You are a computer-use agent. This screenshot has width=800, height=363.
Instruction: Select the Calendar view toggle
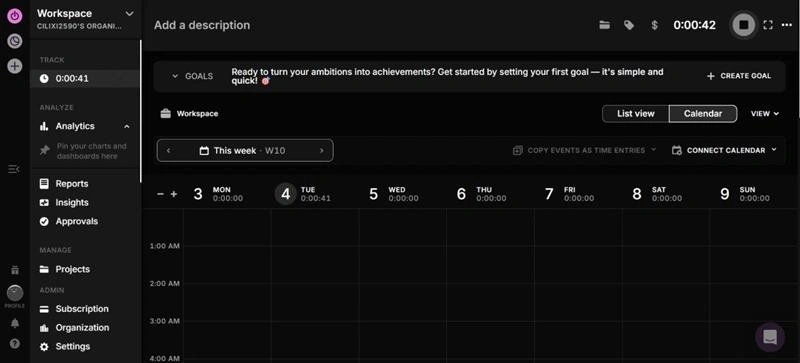(x=703, y=114)
